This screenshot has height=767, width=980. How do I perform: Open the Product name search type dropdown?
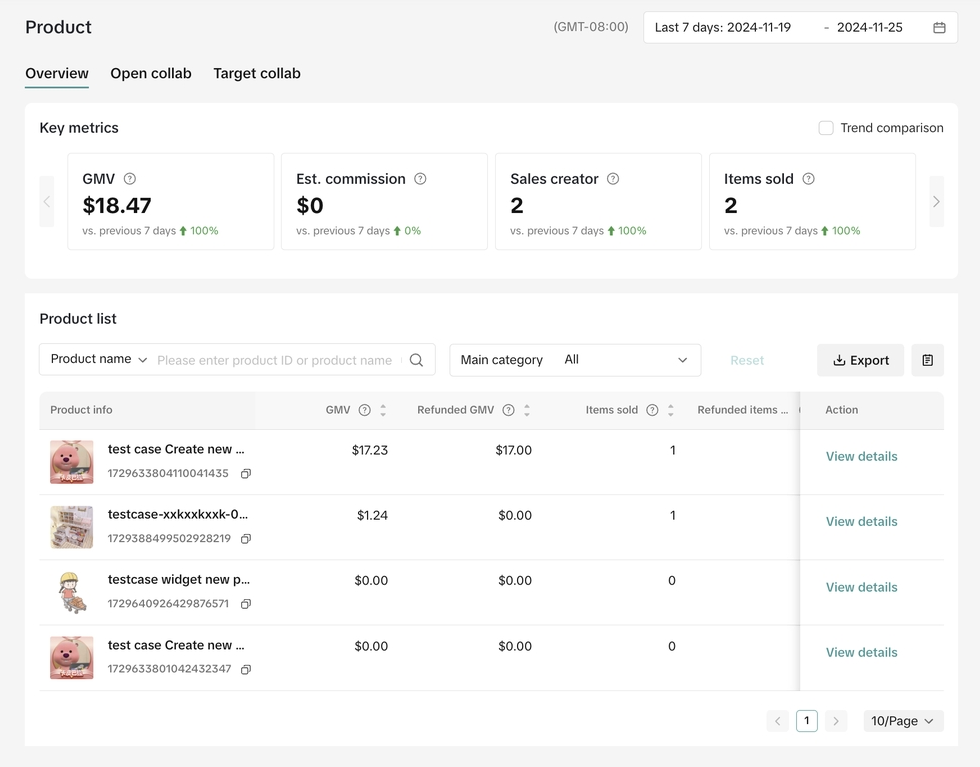98,360
